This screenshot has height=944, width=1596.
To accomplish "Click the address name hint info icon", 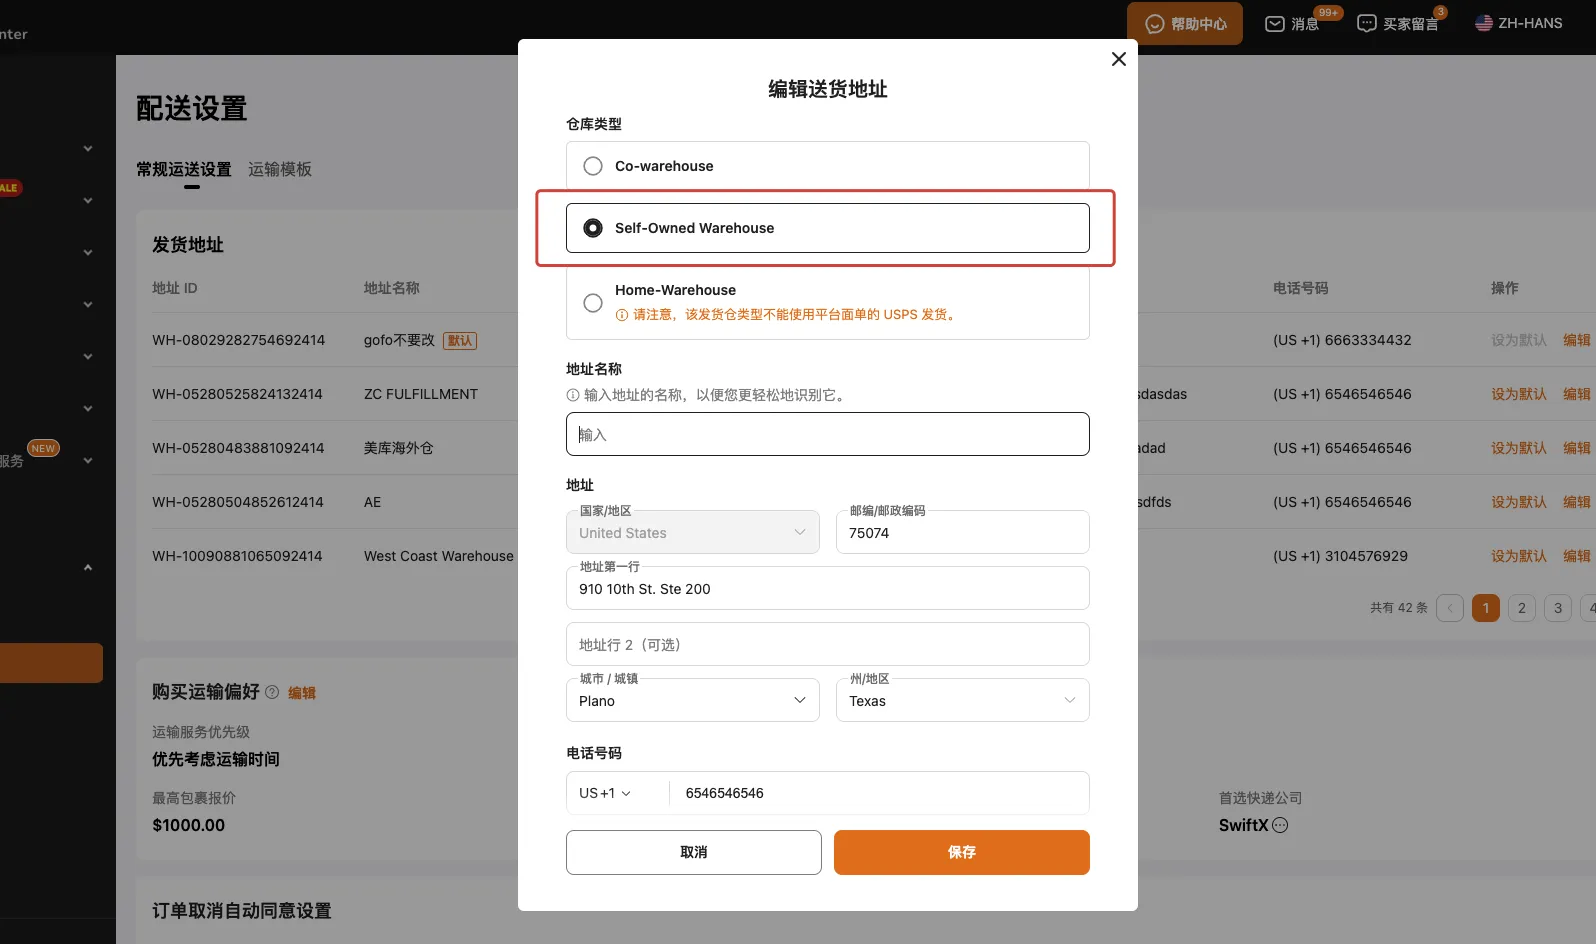I will 573,395.
